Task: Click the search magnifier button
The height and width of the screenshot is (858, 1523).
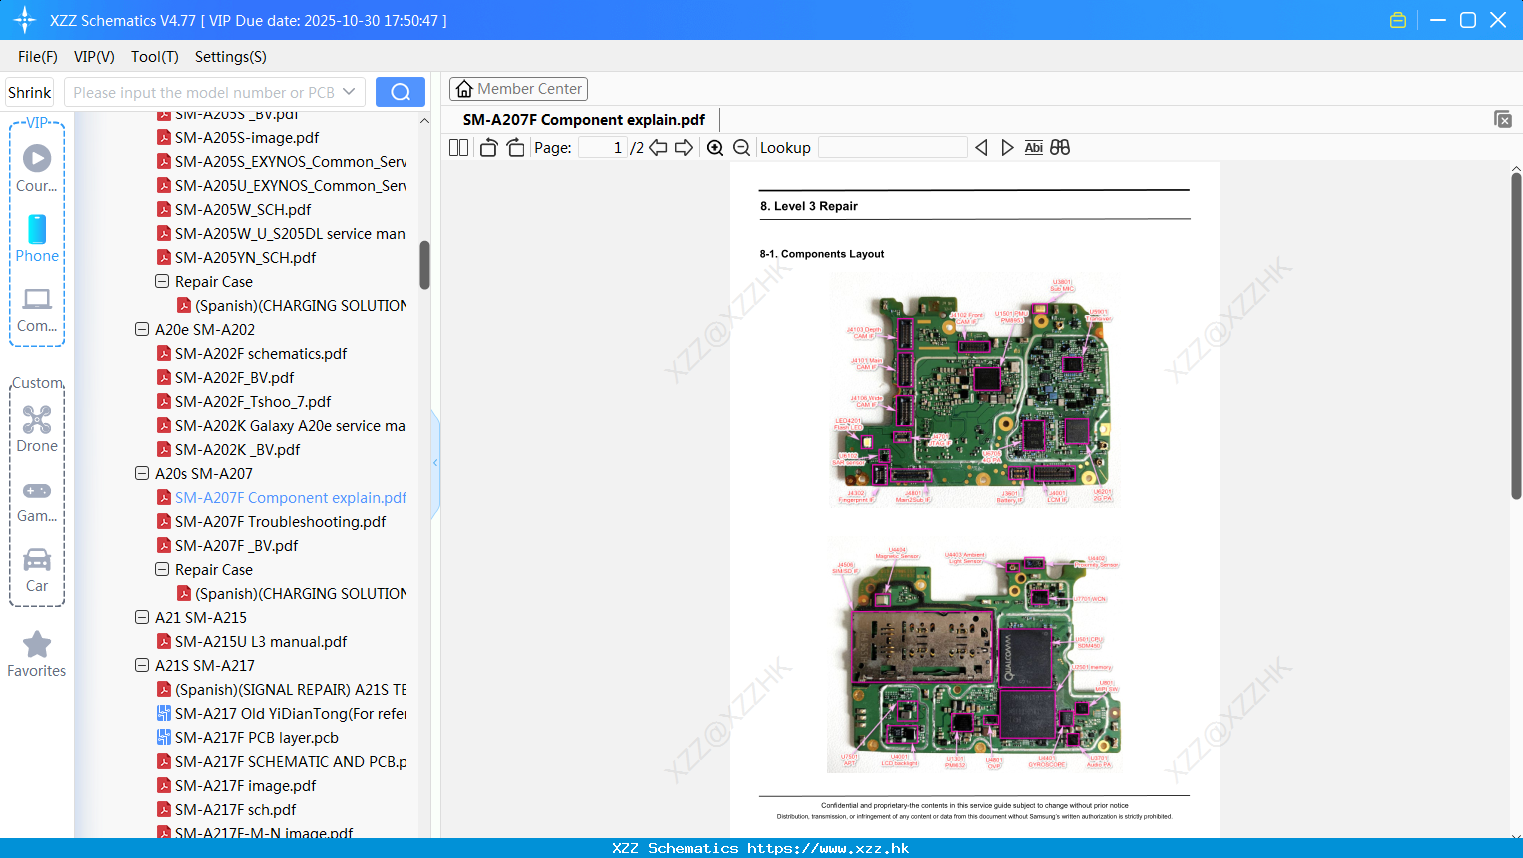Action: click(x=400, y=92)
